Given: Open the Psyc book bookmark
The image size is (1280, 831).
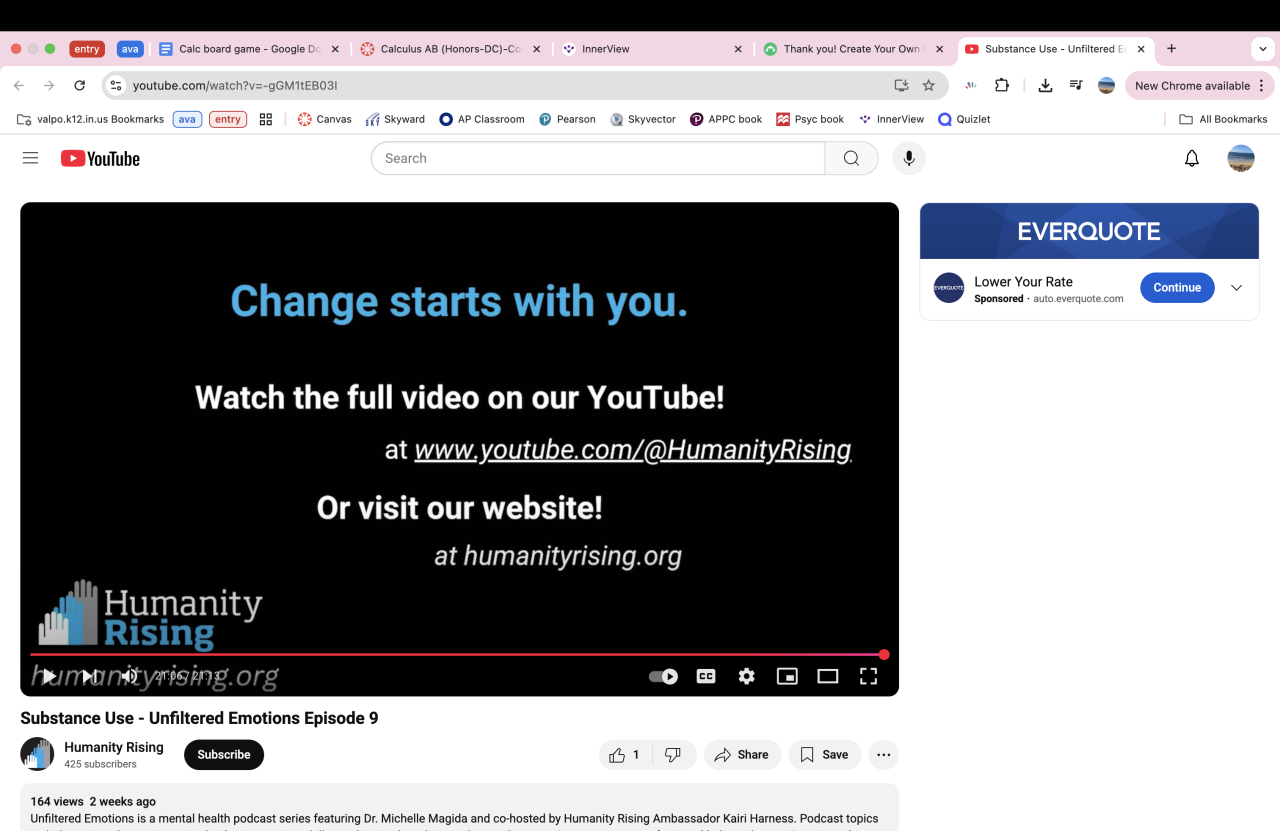Looking at the screenshot, I should click(810, 119).
